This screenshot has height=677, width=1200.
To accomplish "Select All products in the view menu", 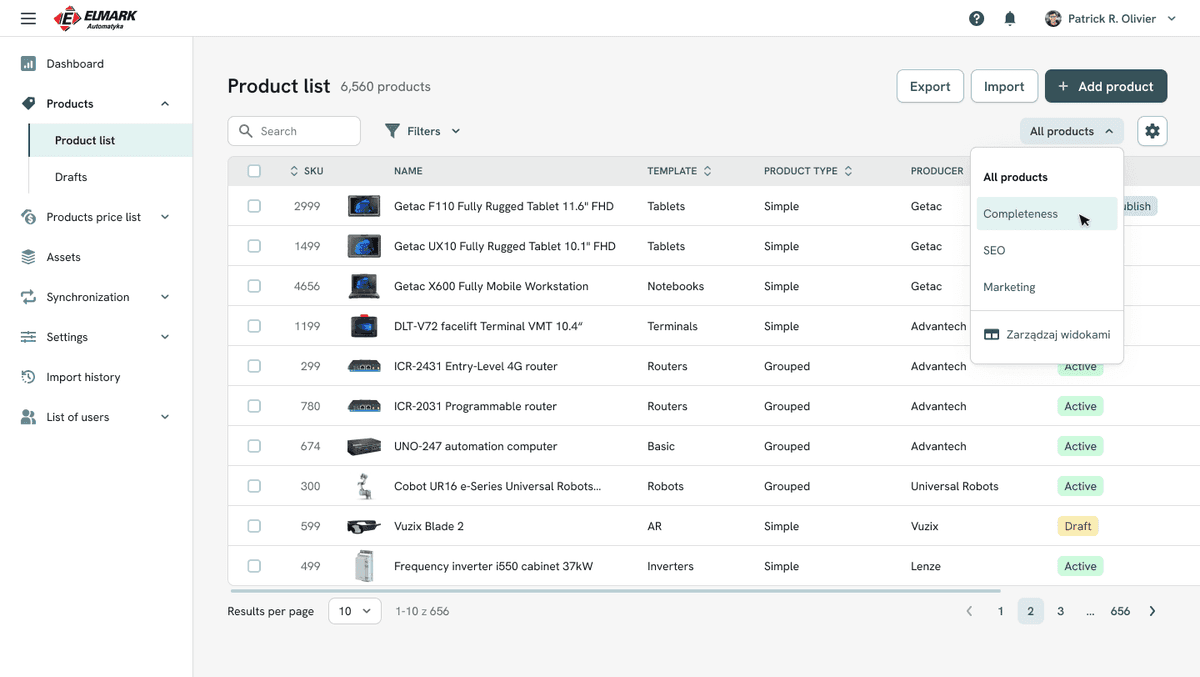I will [x=1047, y=177].
